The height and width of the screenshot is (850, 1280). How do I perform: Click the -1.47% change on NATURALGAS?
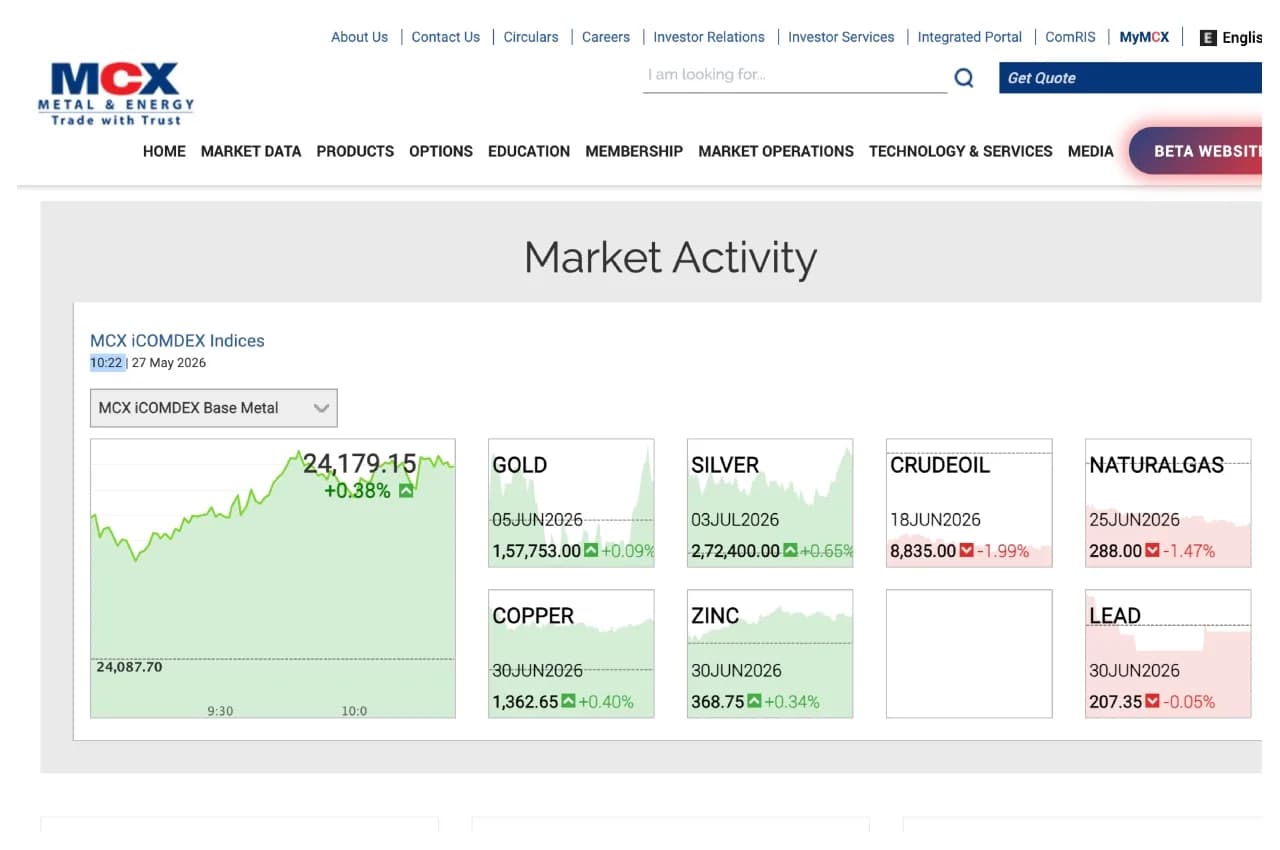click(1189, 551)
